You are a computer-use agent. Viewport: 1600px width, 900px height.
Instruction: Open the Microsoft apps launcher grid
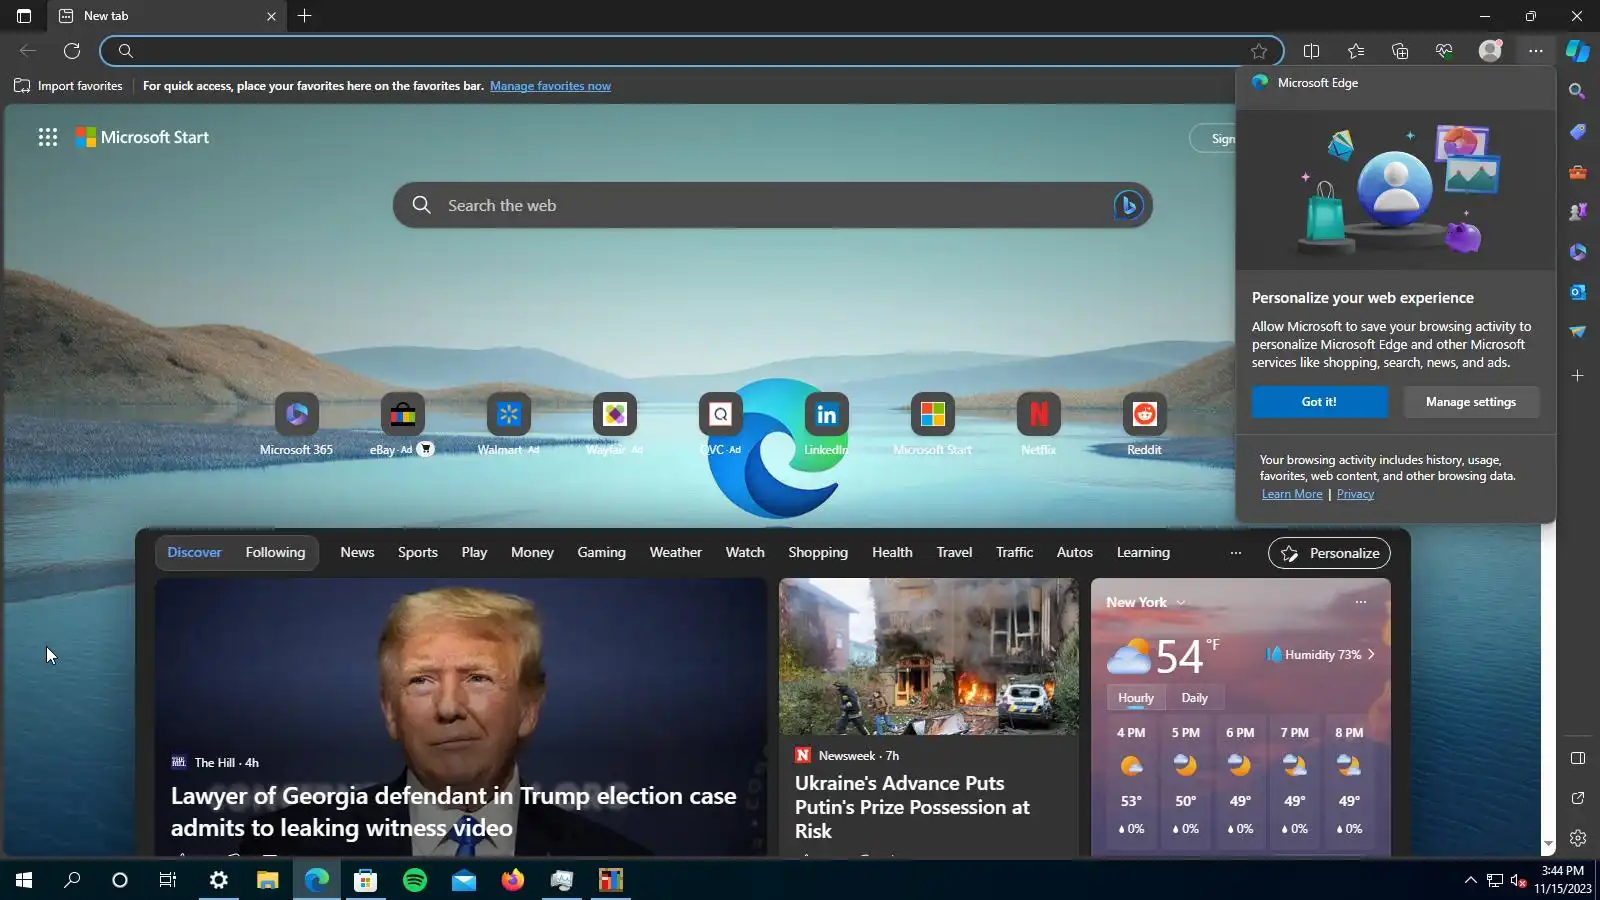[48, 138]
